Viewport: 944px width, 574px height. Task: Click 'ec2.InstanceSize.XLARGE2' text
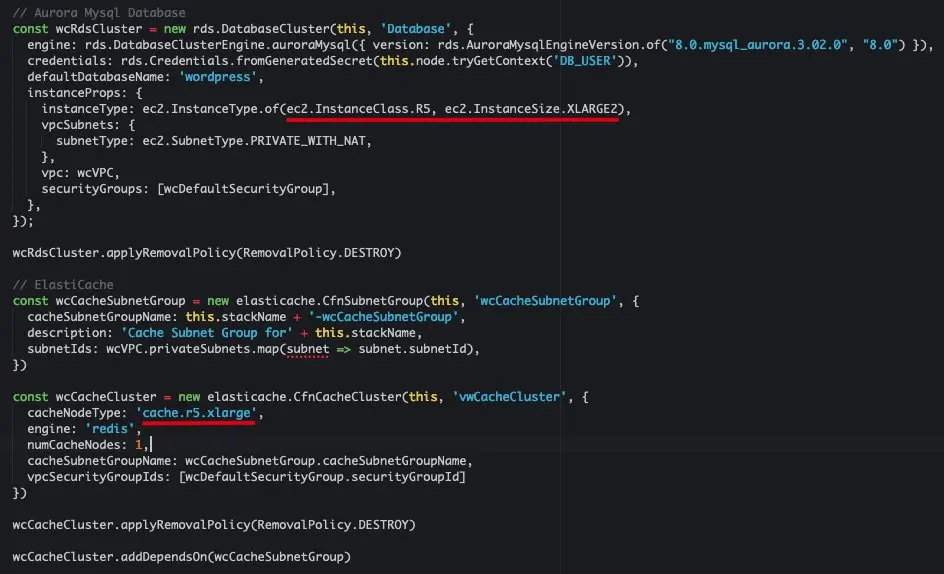click(x=532, y=109)
